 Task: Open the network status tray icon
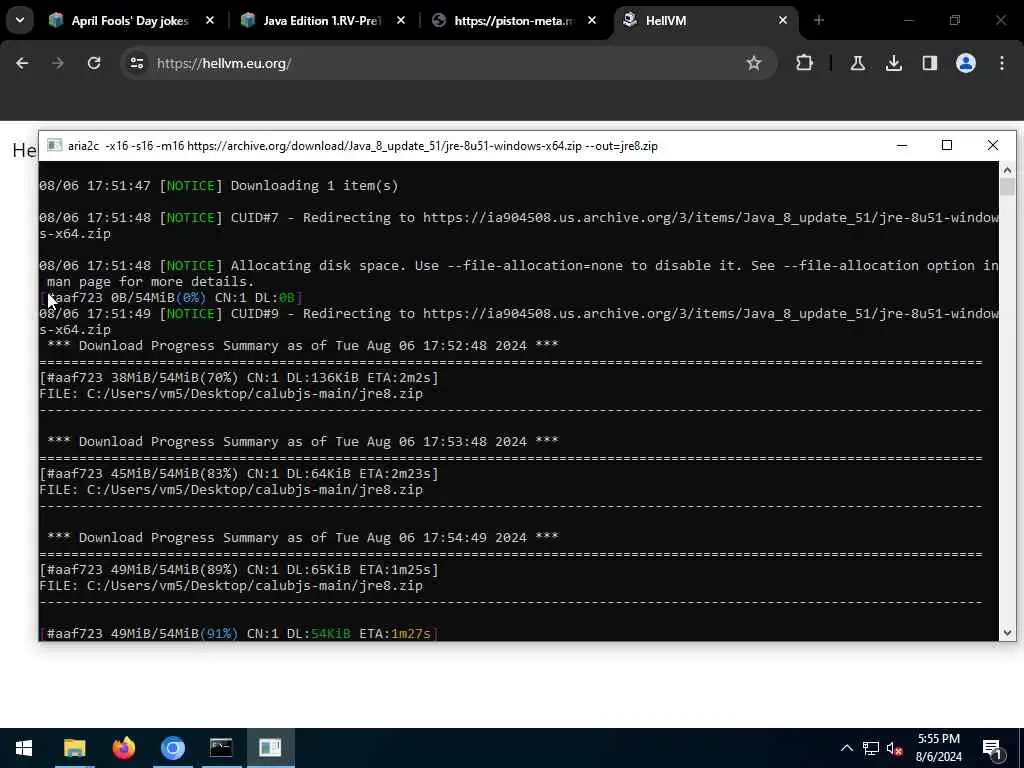(871, 748)
